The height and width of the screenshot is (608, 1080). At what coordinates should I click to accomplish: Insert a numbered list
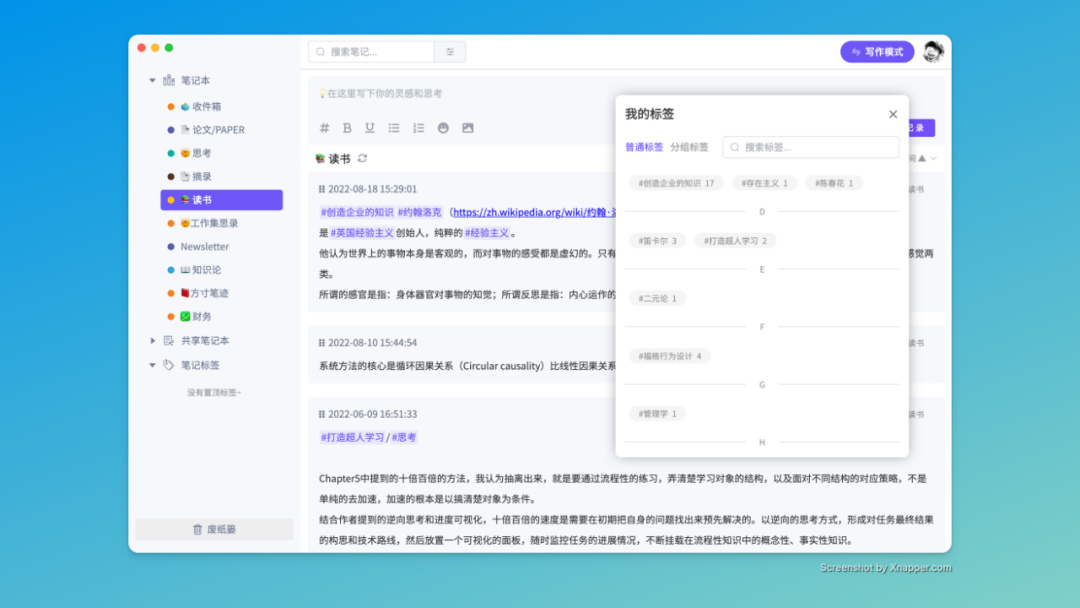tap(418, 127)
